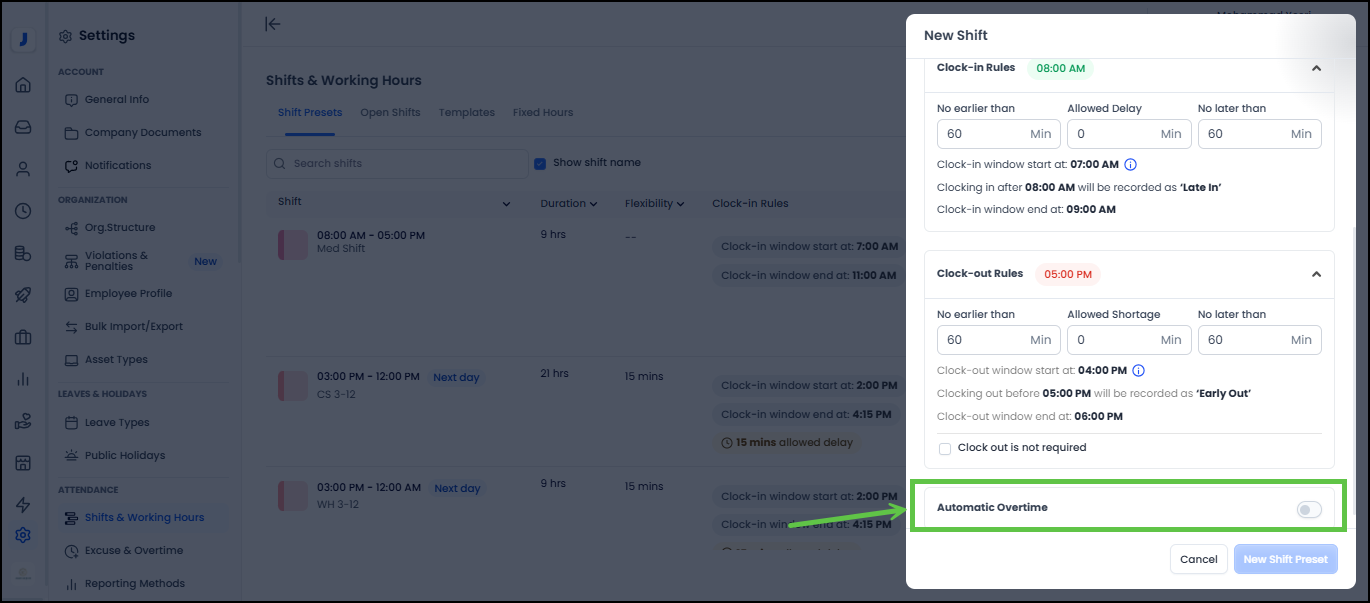The image size is (1370, 603).
Task: Open the inbox icon in sidebar
Action: [22, 127]
